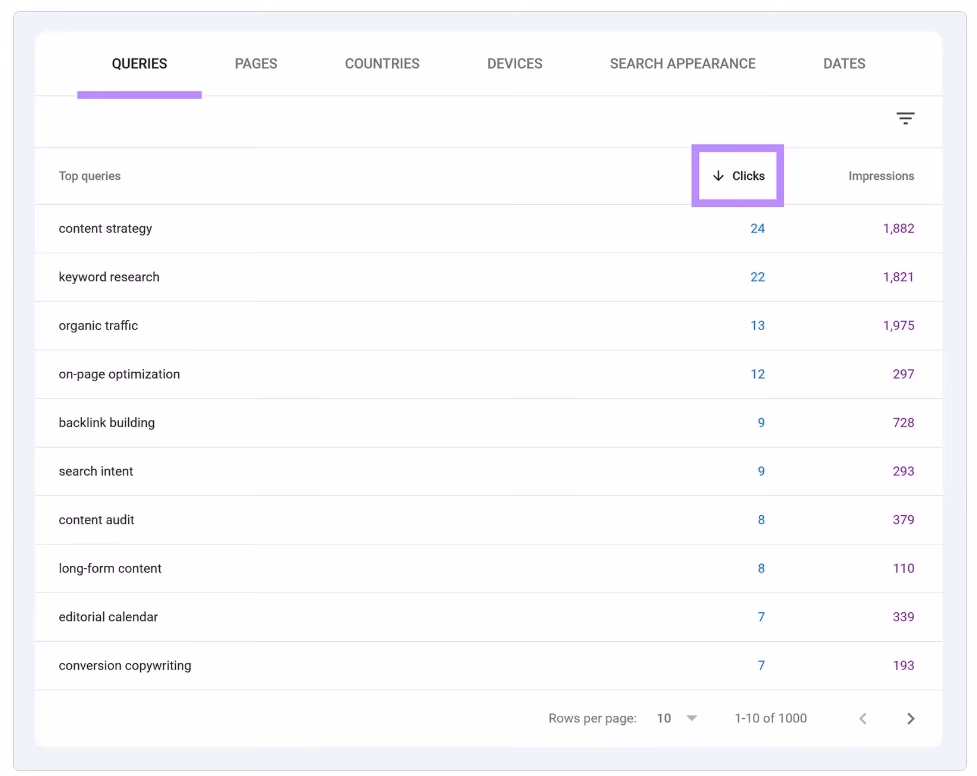977x776 pixels.
Task: Click the 379 impressions value
Action: (x=903, y=520)
